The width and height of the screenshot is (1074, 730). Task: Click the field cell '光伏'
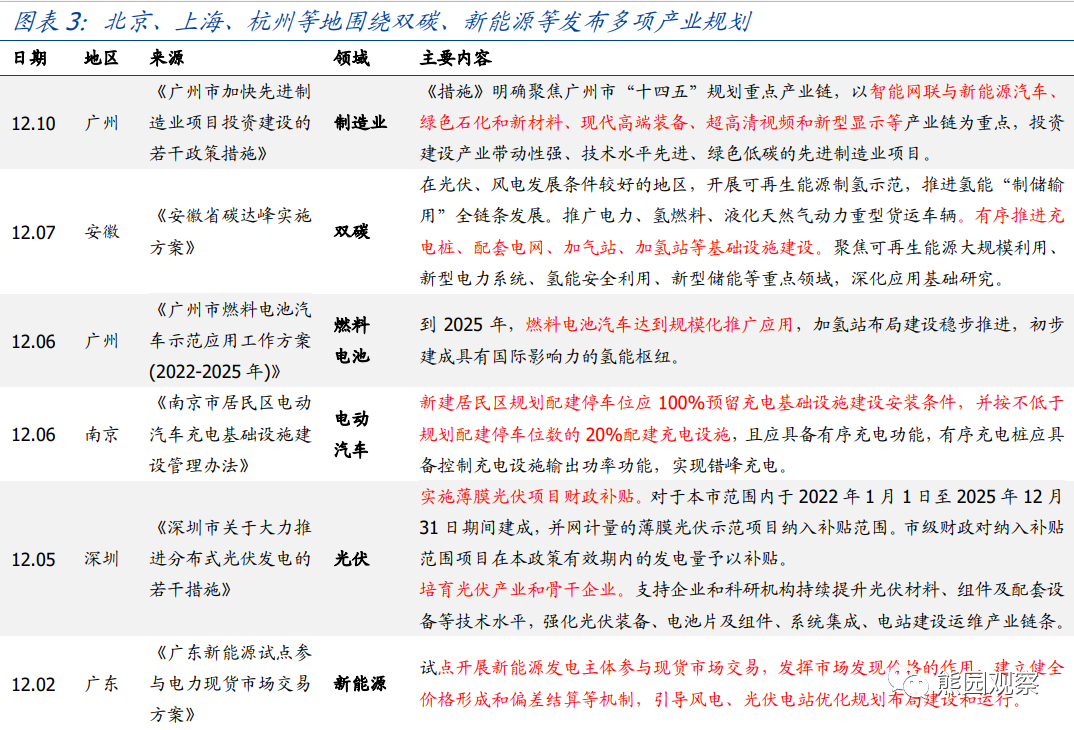pyautogui.click(x=351, y=559)
